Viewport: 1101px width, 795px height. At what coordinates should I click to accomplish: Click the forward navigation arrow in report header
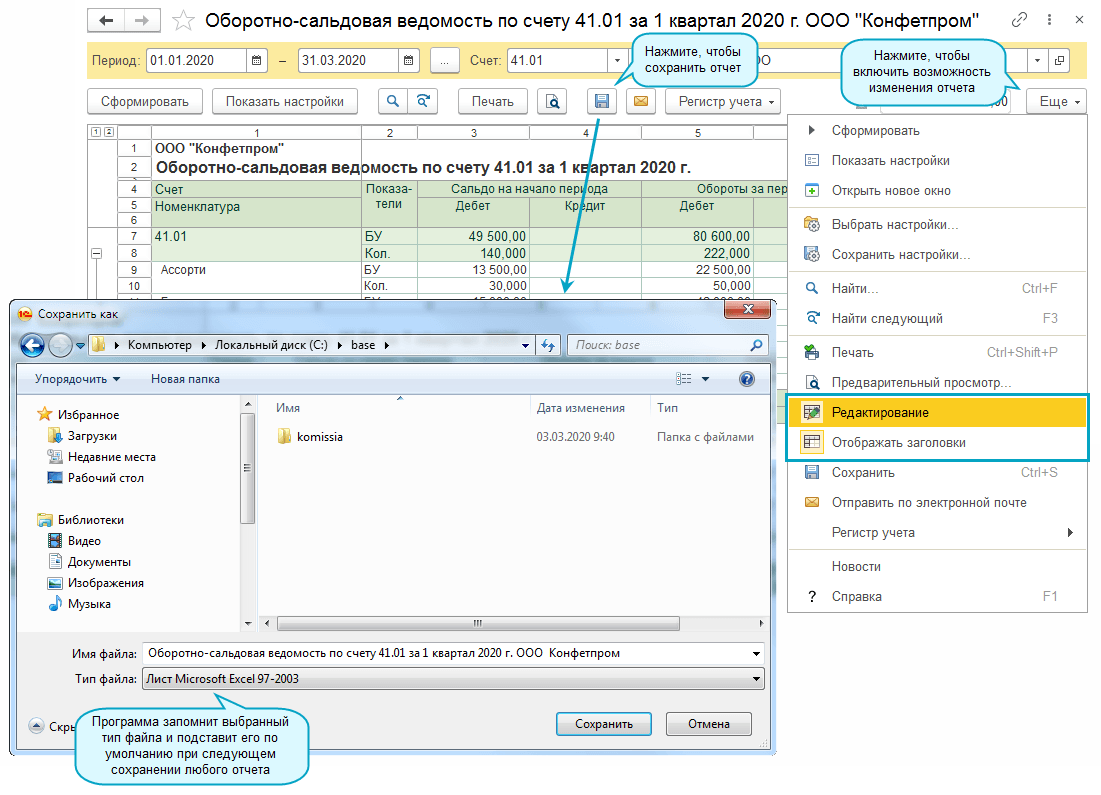(x=142, y=20)
